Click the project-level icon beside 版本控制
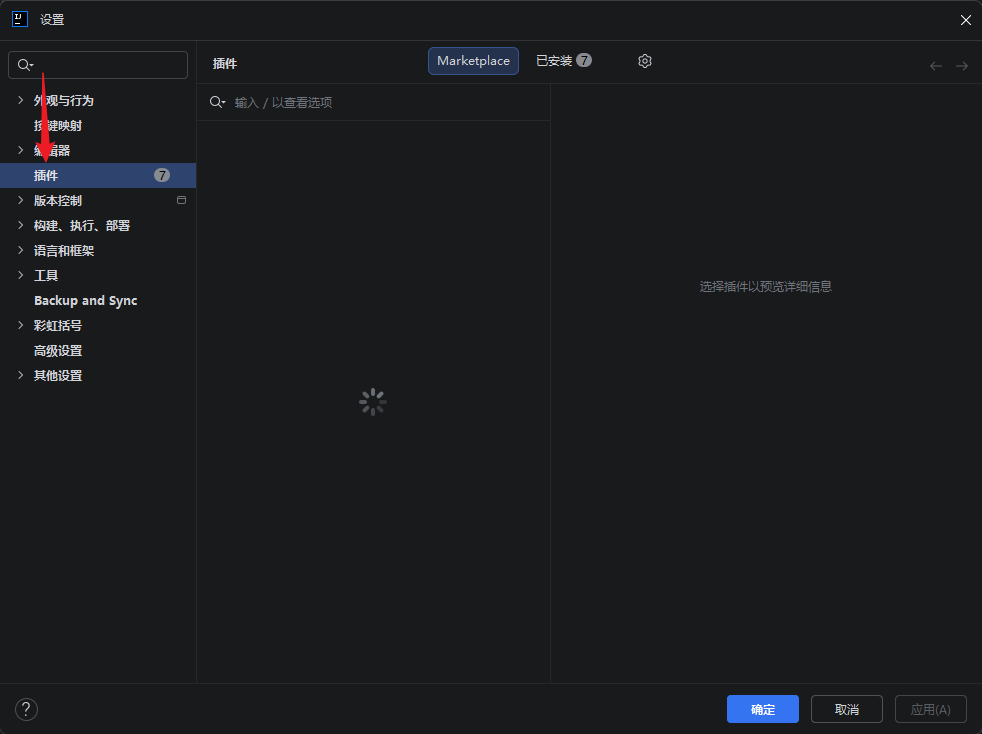Viewport: 982px width, 734px height. [x=182, y=200]
